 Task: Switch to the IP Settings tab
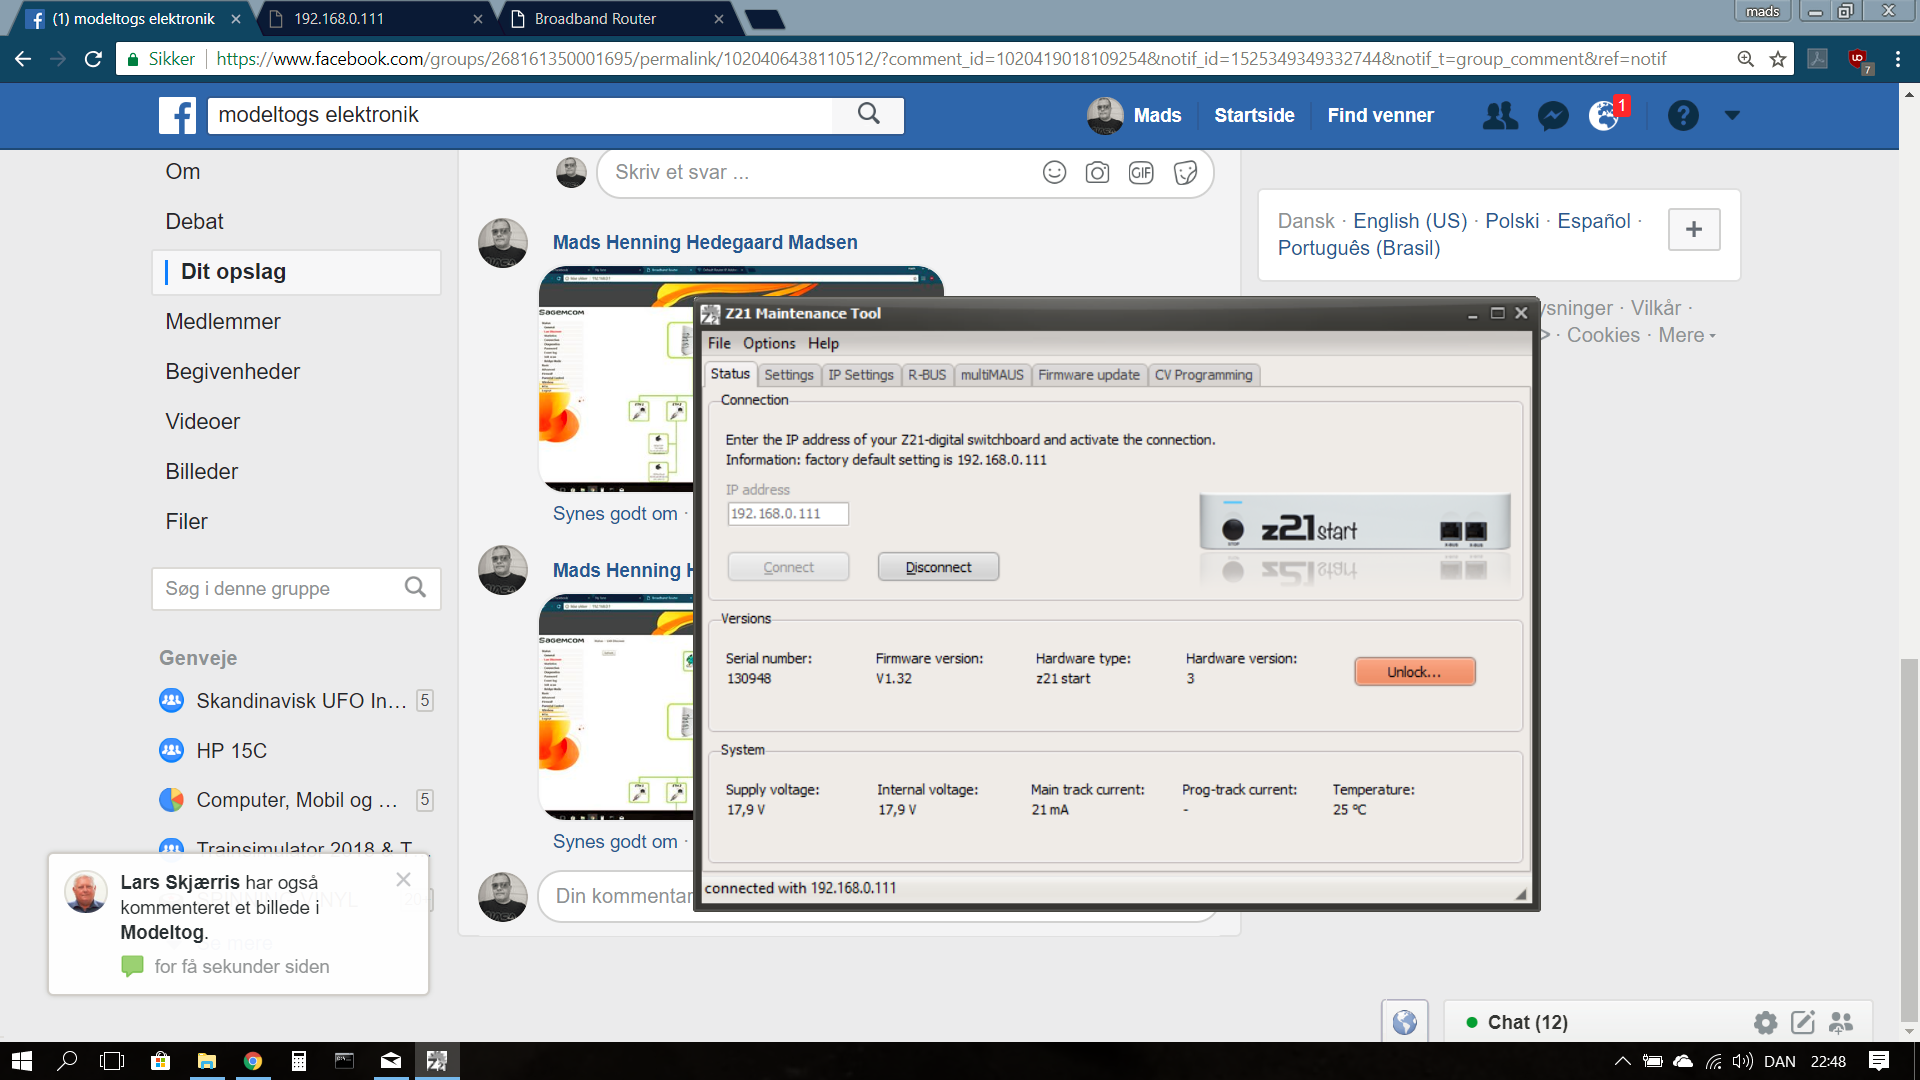[861, 375]
